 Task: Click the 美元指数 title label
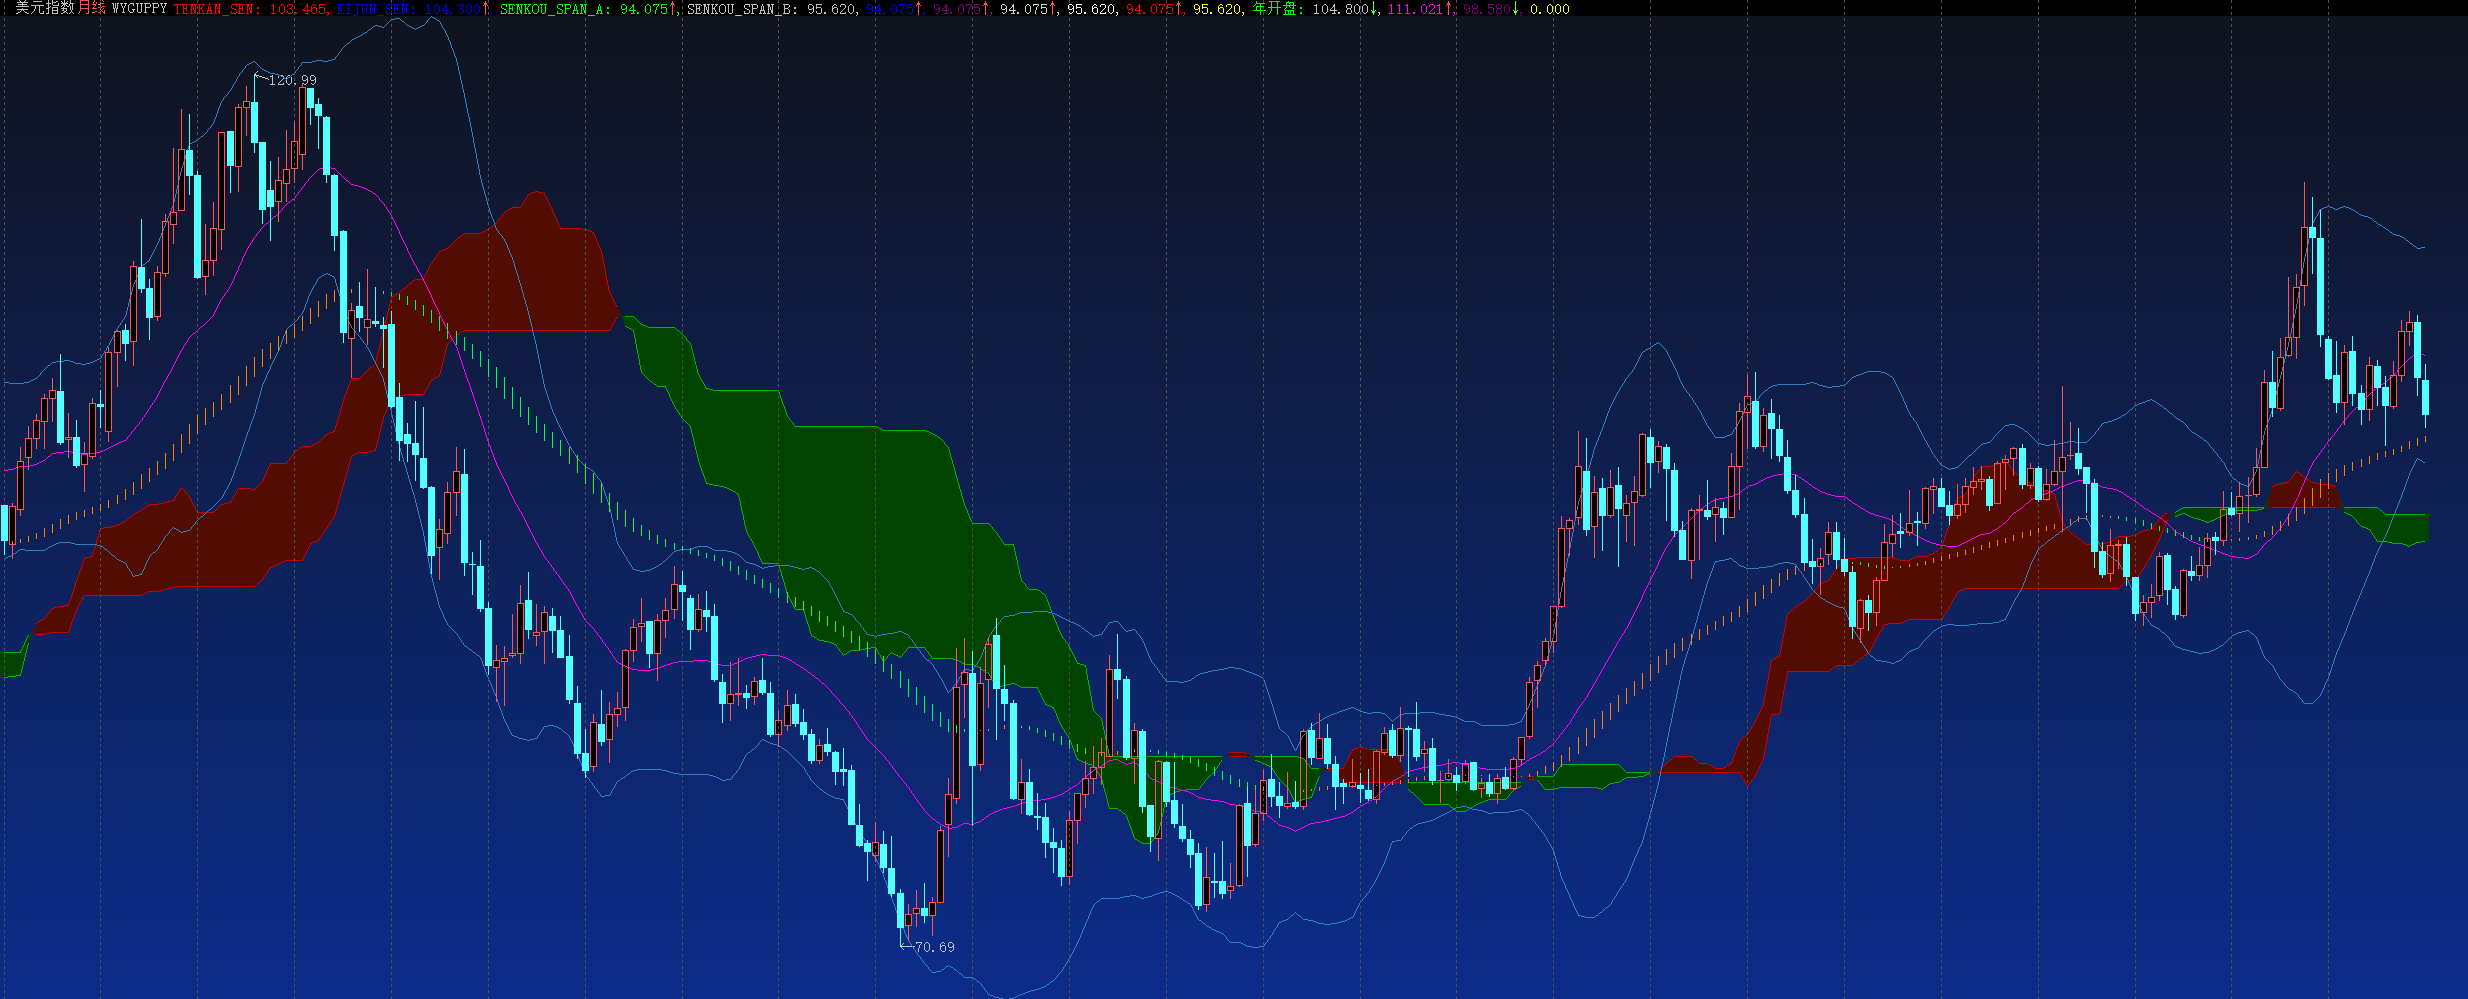click(x=45, y=9)
